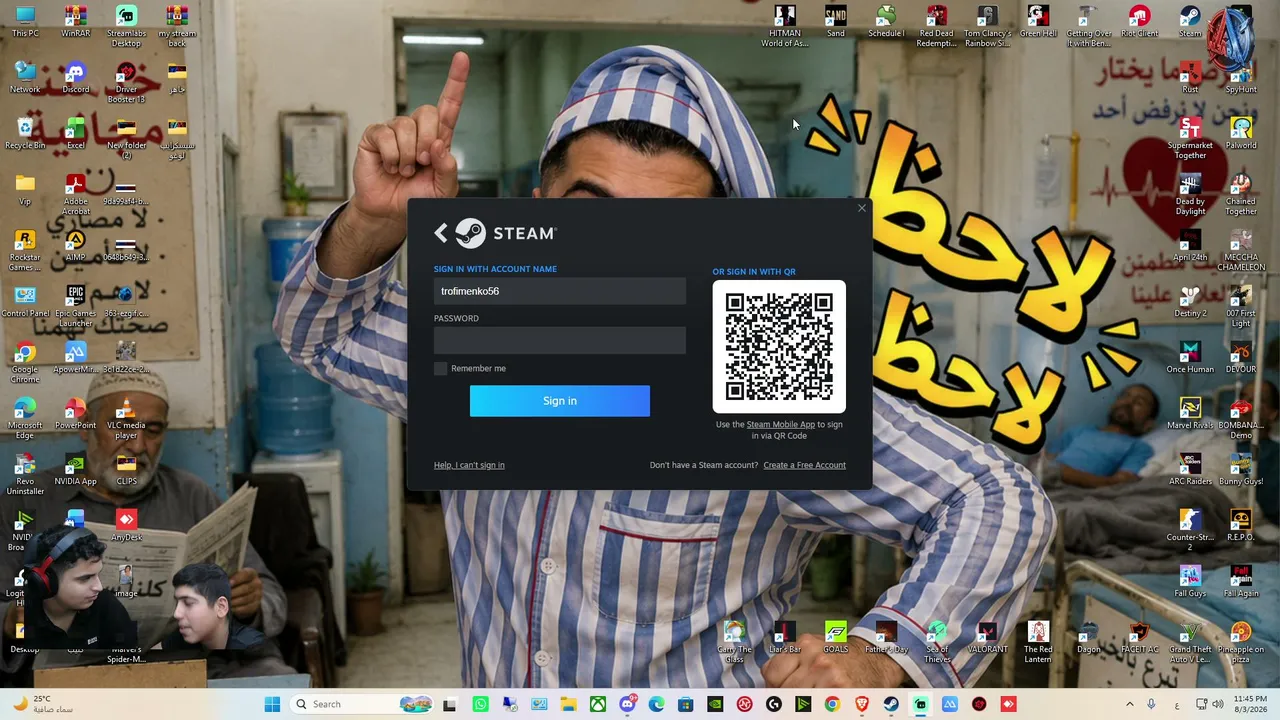Select the Control Panel desktop icon

[x=25, y=302]
